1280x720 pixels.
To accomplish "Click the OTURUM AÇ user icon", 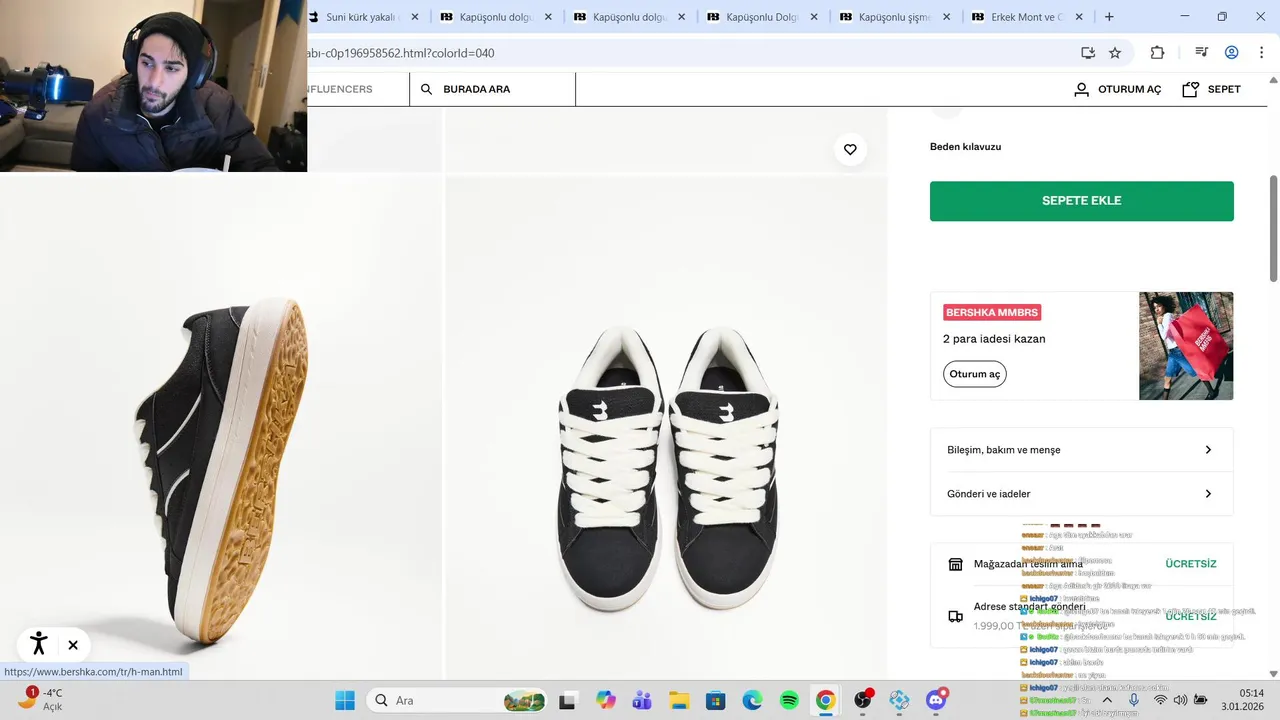I will pos(1081,89).
